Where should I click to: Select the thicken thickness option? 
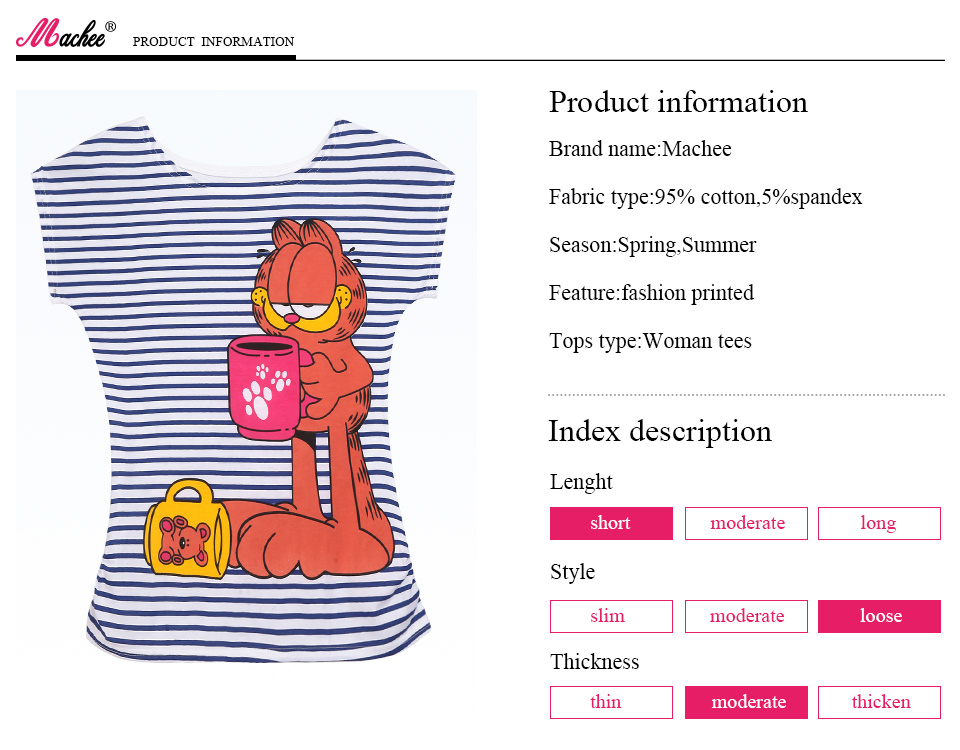pyautogui.click(x=879, y=702)
